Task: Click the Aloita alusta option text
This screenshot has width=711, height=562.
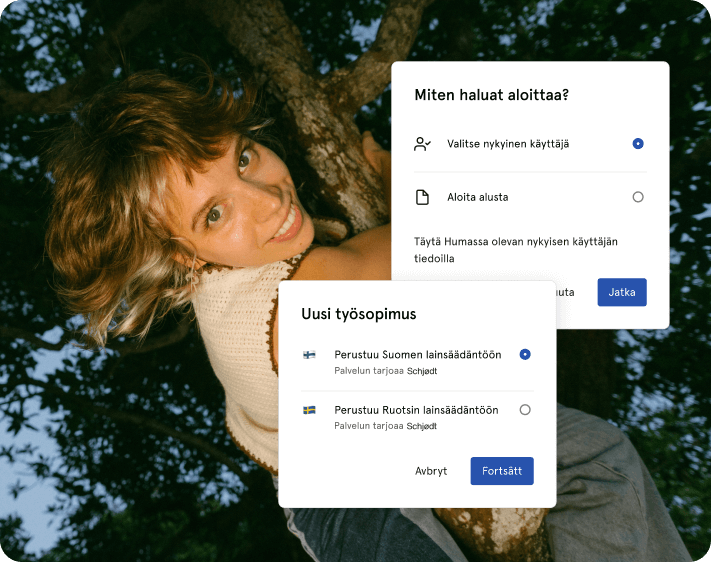Action: 477,197
